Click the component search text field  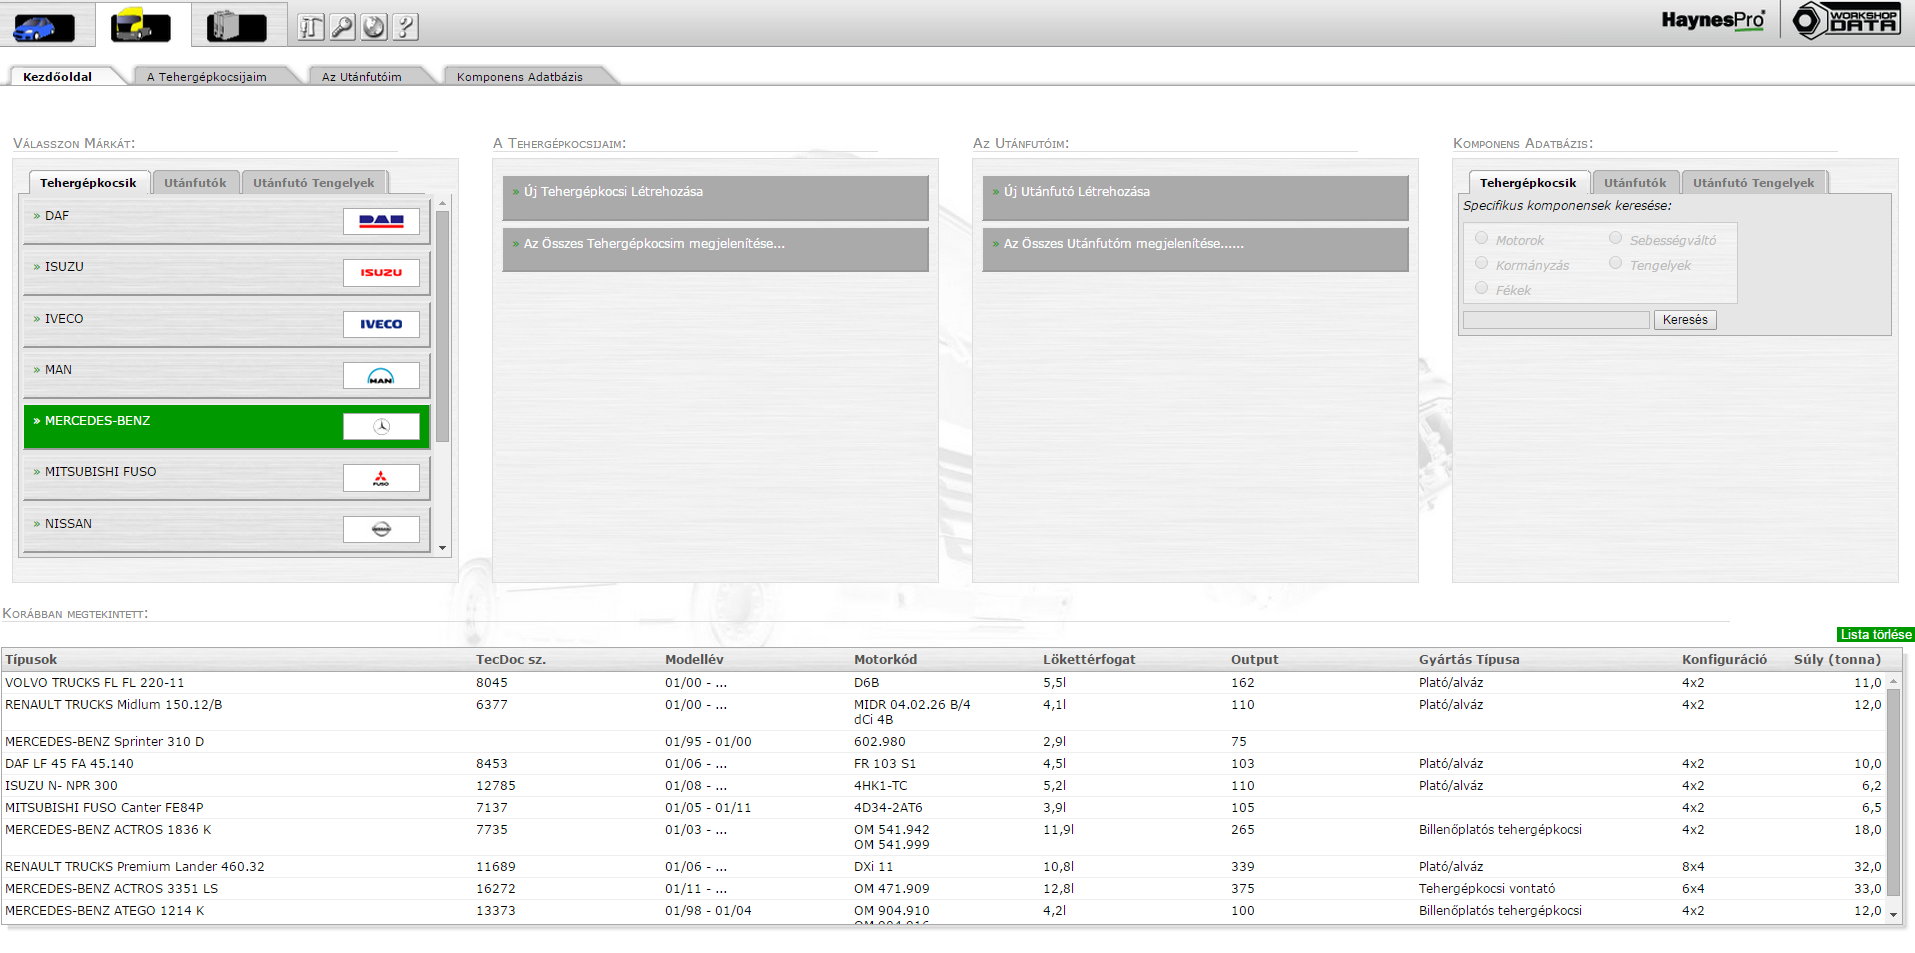coord(1555,320)
